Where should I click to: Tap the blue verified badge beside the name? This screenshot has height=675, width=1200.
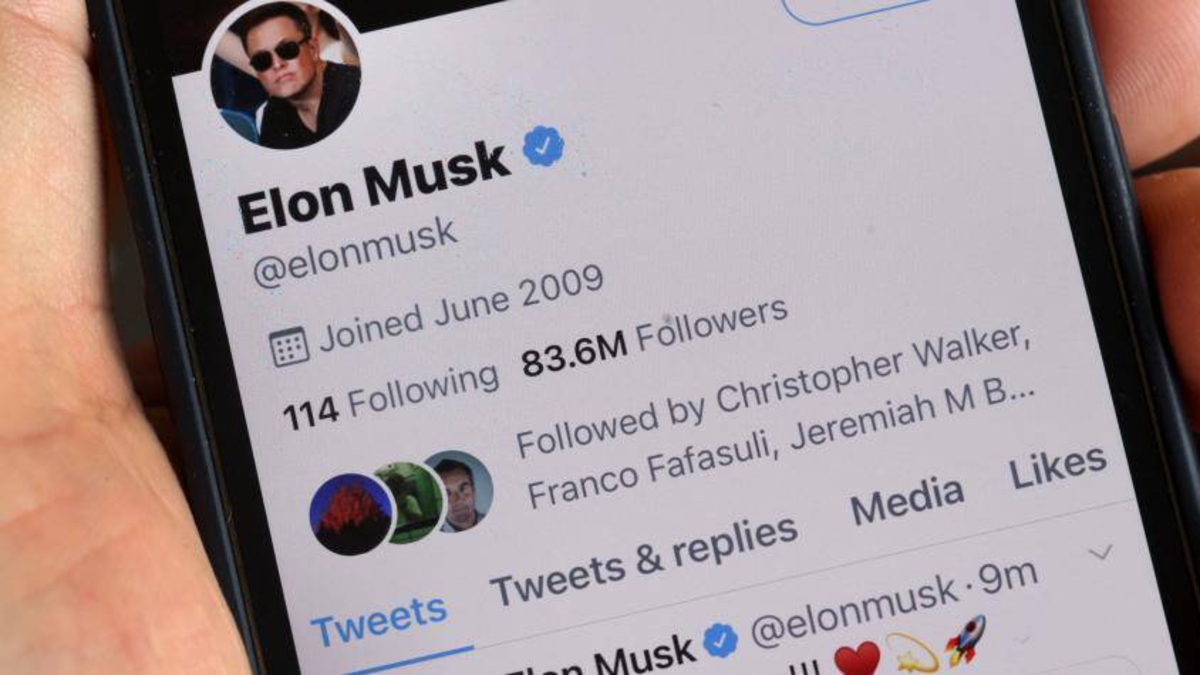[x=543, y=146]
